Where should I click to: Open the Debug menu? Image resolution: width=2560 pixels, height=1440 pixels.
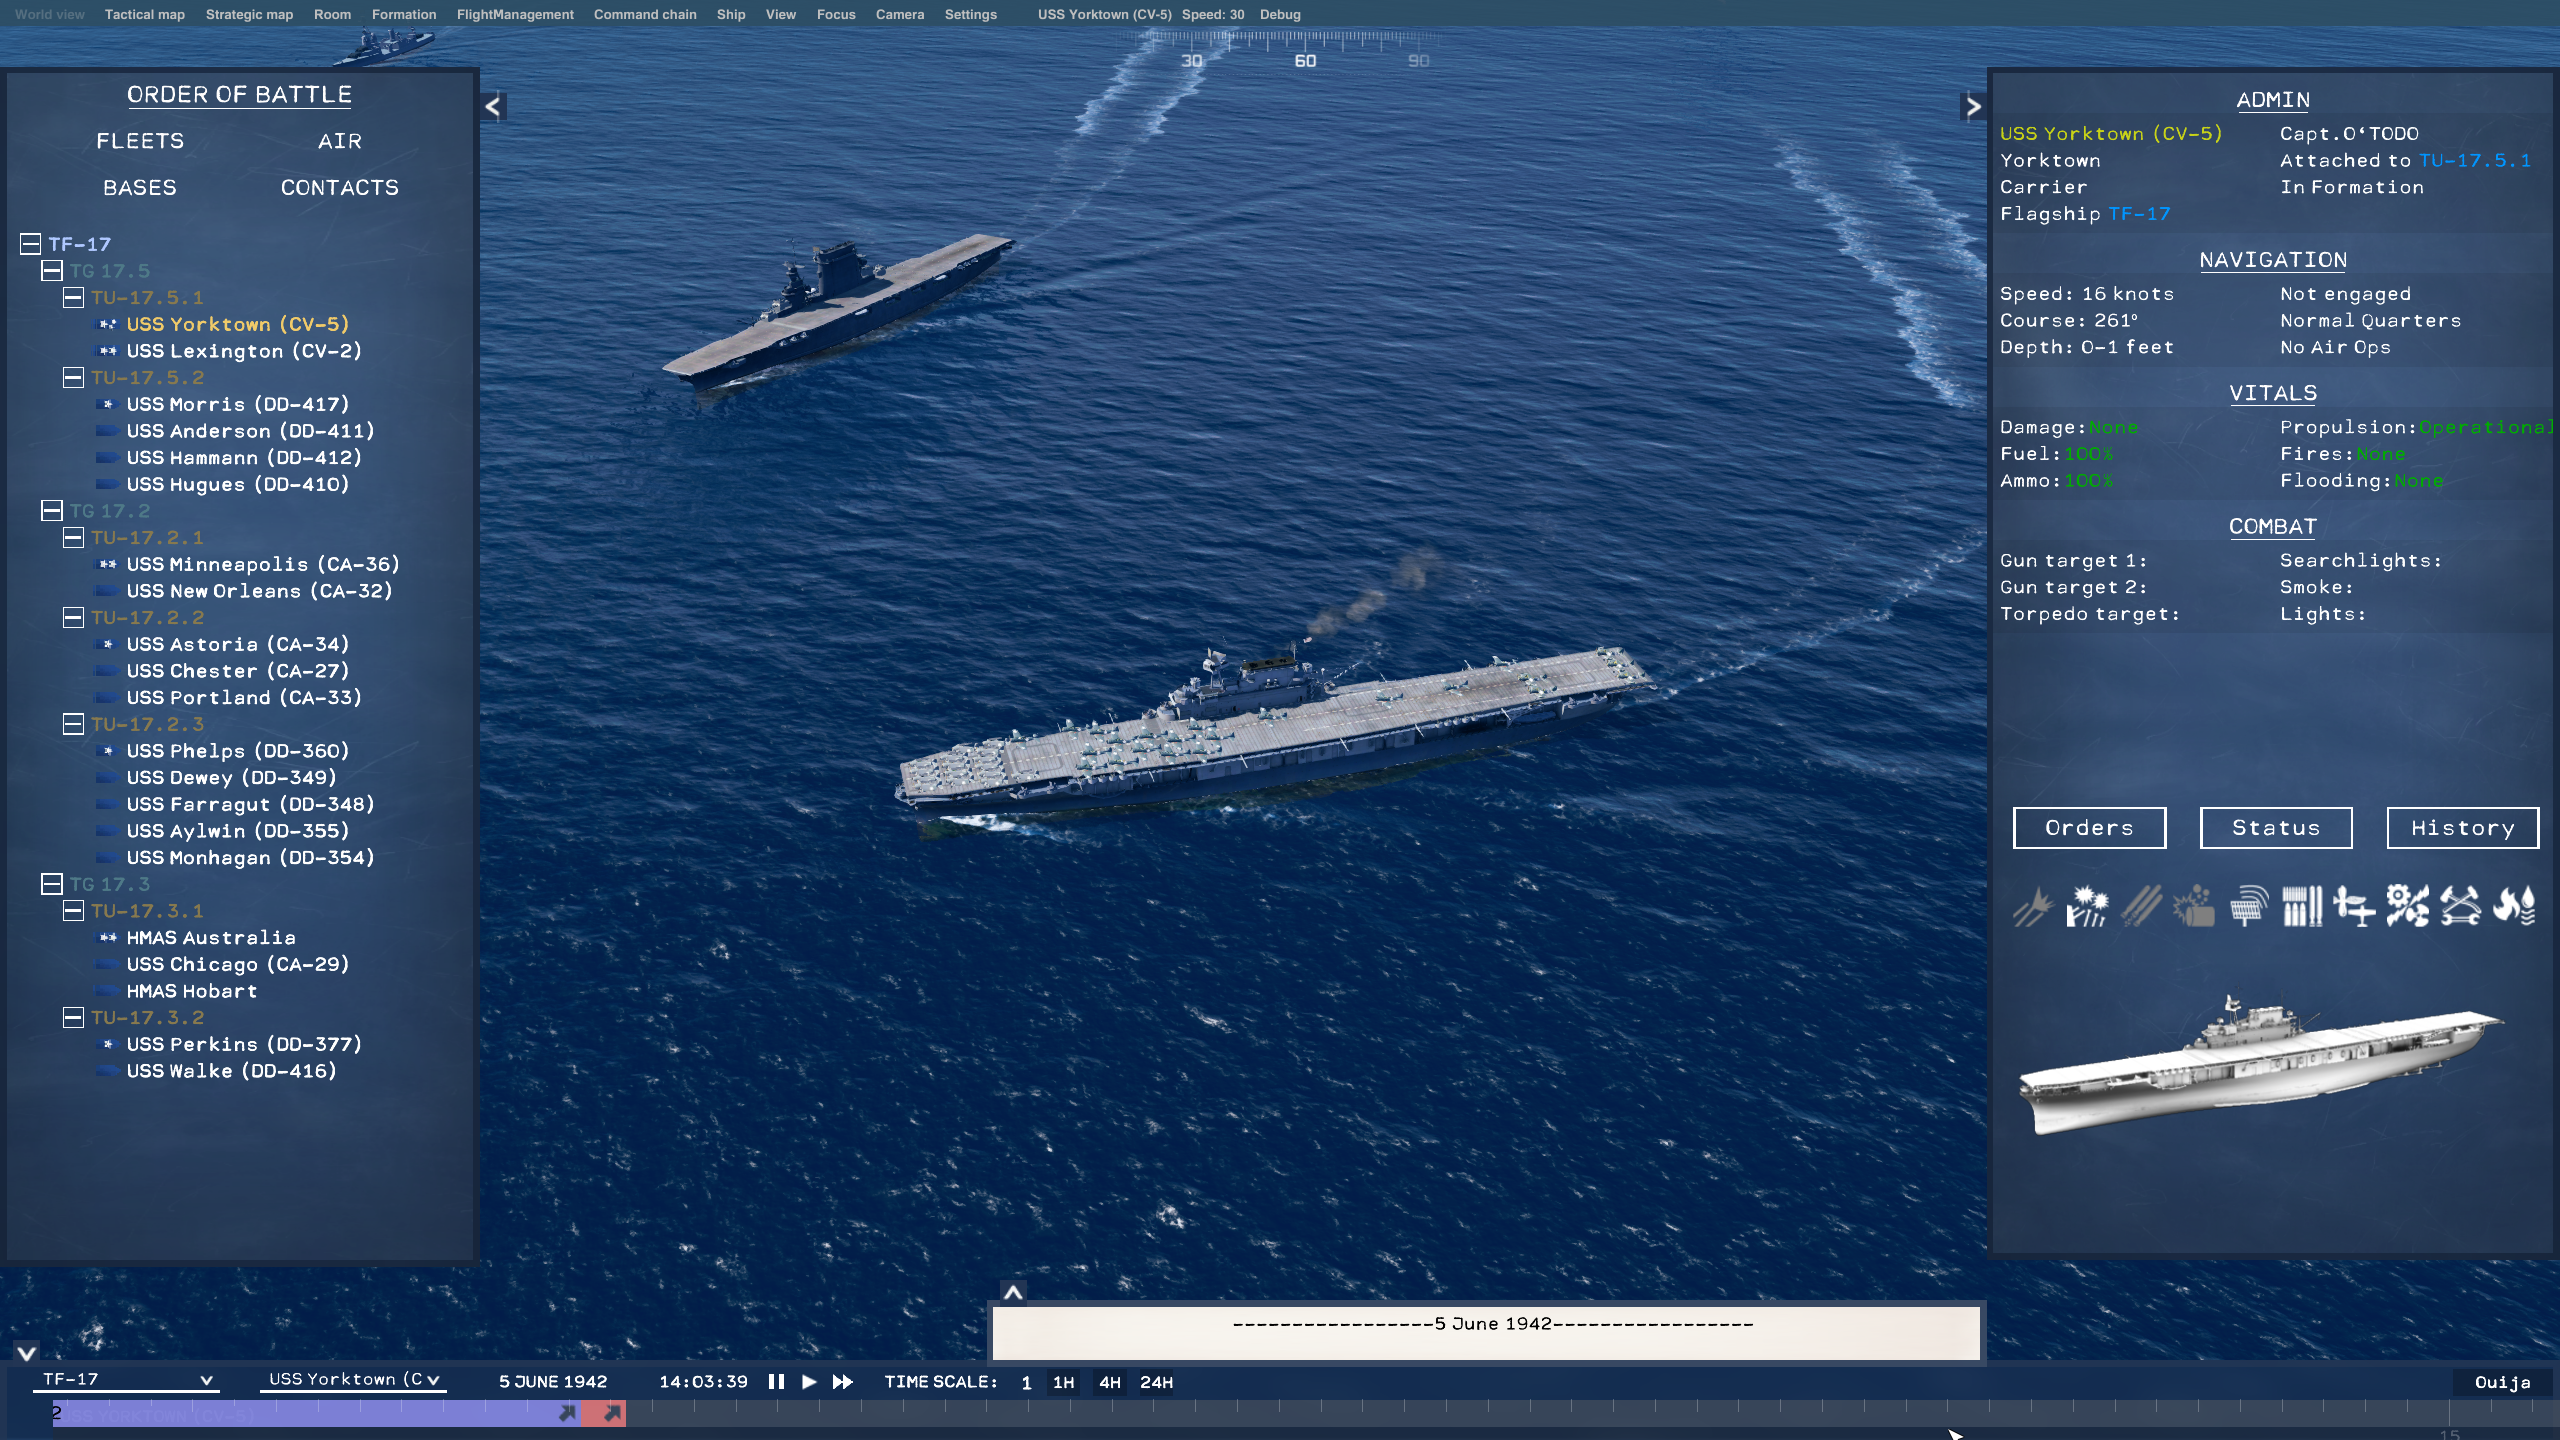(1280, 14)
